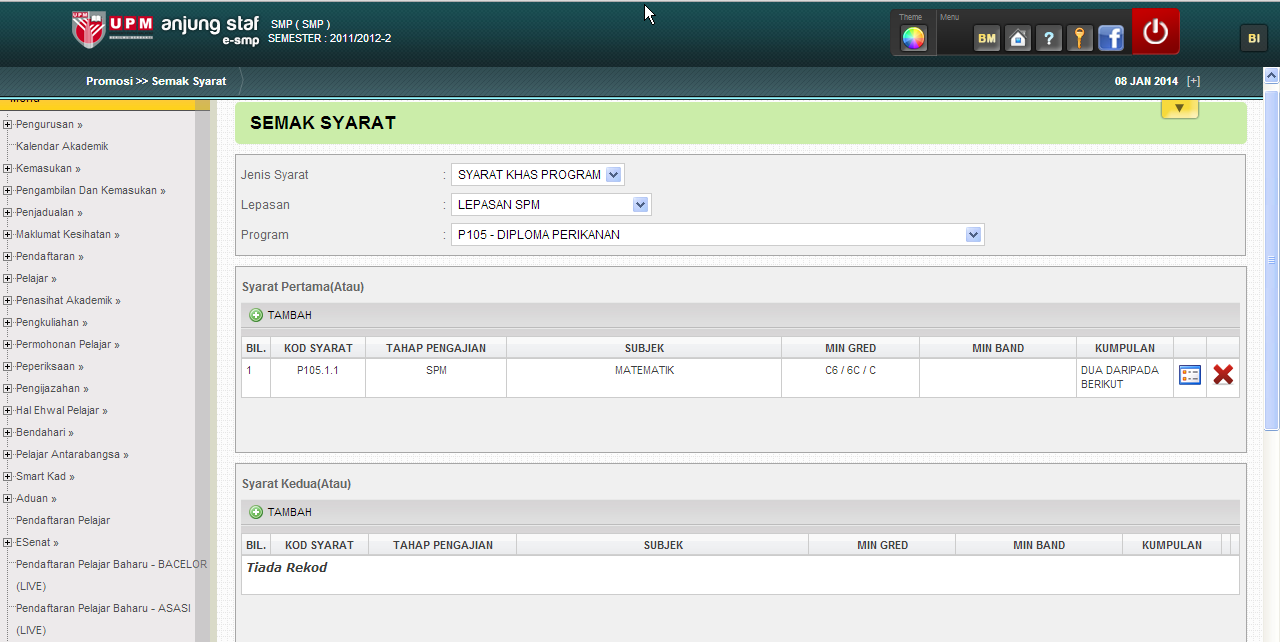Expand Pengurusan menu item

point(49,125)
